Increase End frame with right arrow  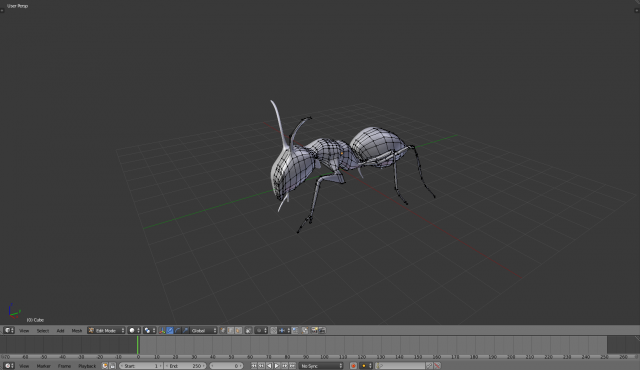[204, 366]
